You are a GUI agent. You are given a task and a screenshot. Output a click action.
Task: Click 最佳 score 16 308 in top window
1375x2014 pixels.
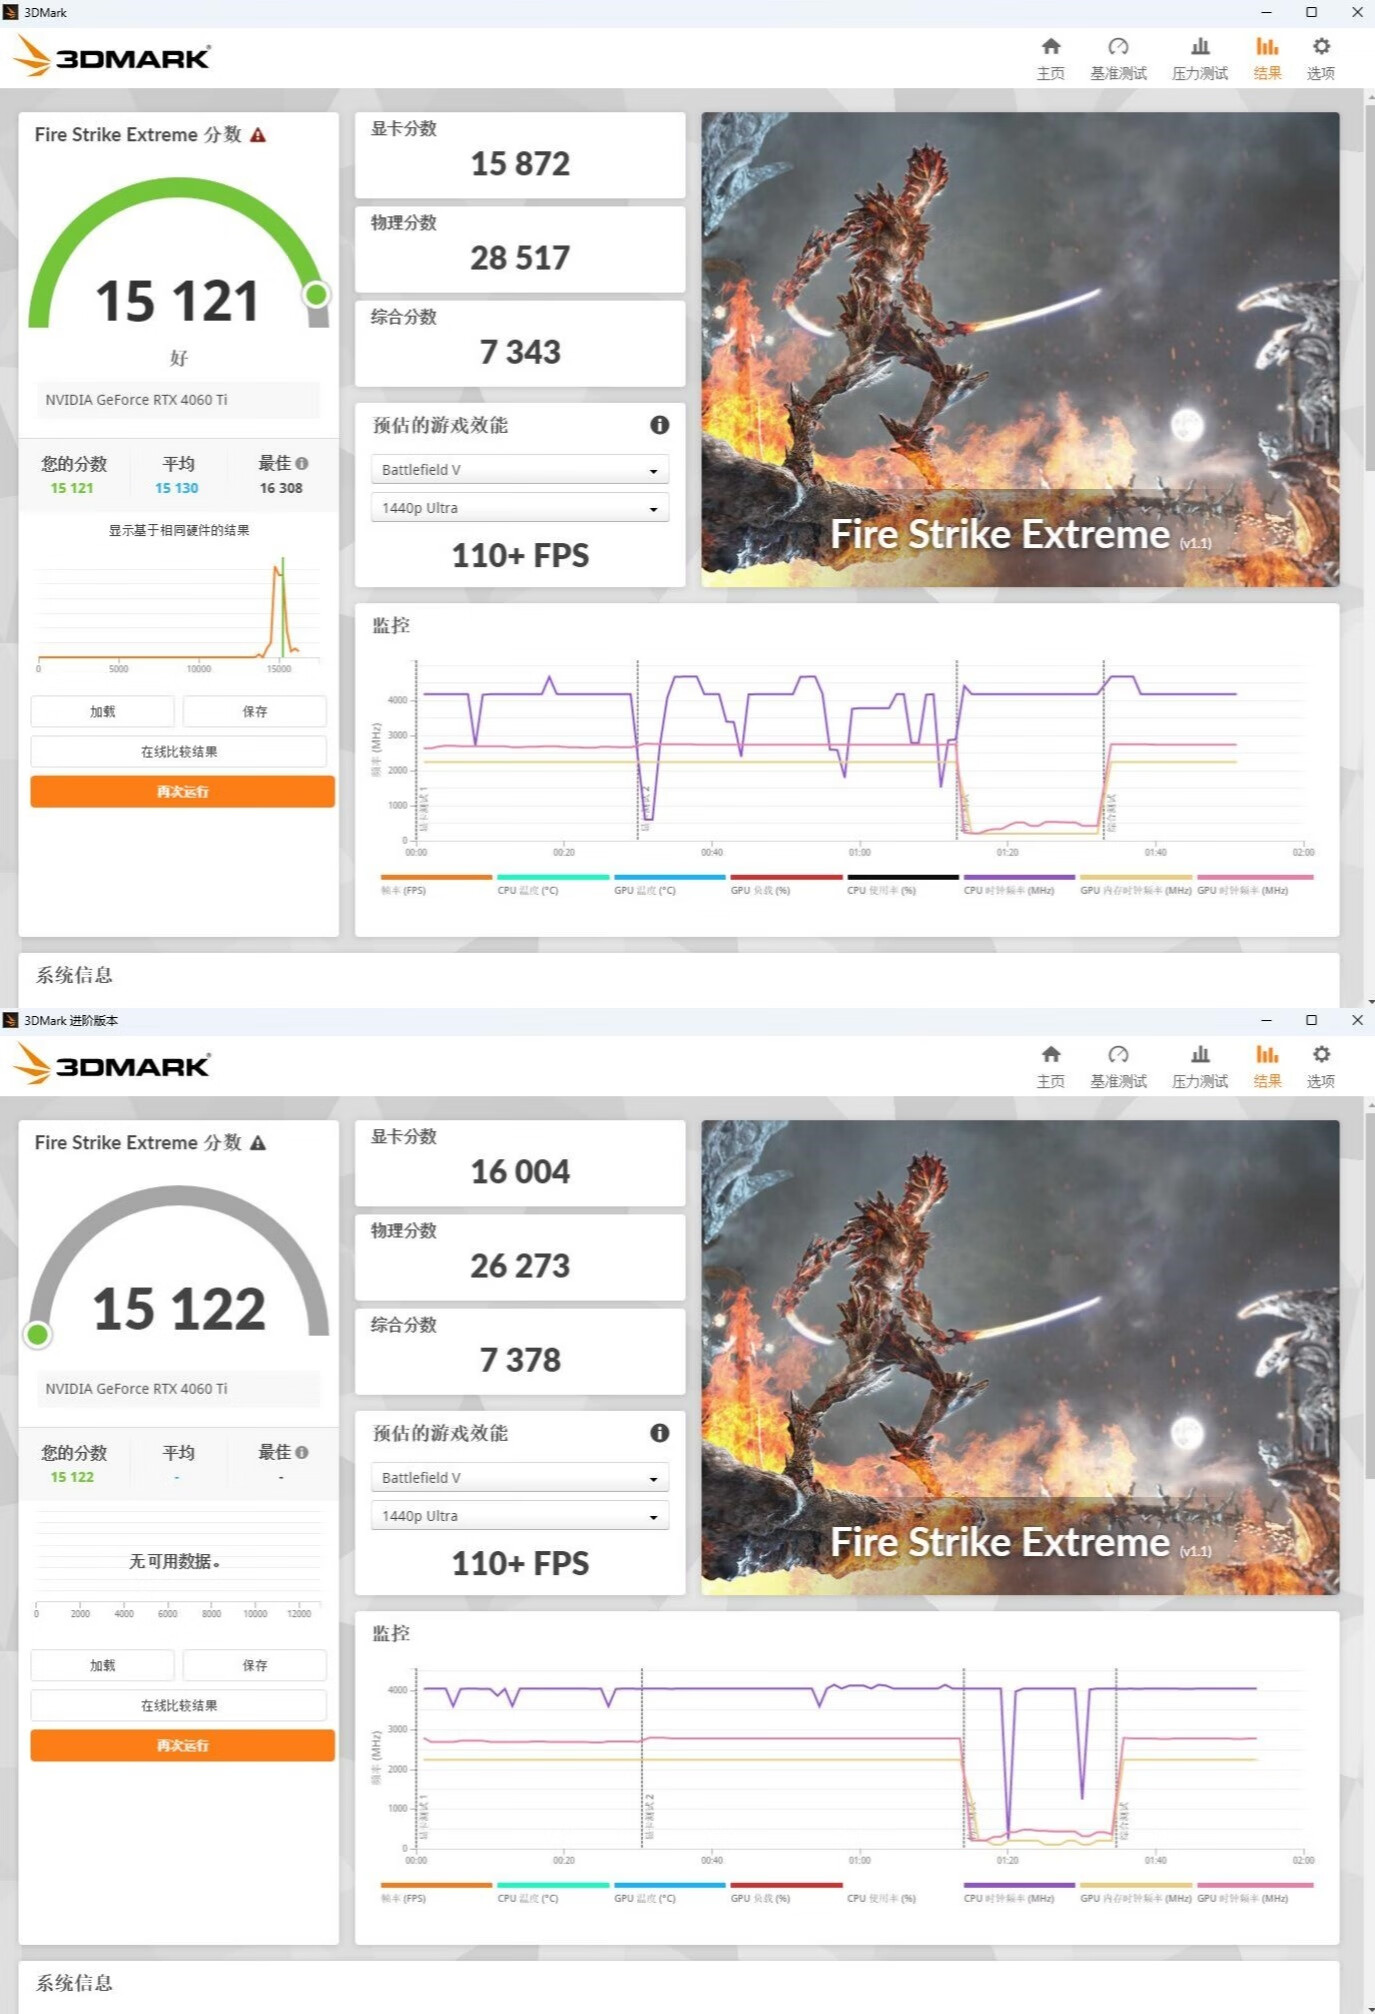coord(281,488)
